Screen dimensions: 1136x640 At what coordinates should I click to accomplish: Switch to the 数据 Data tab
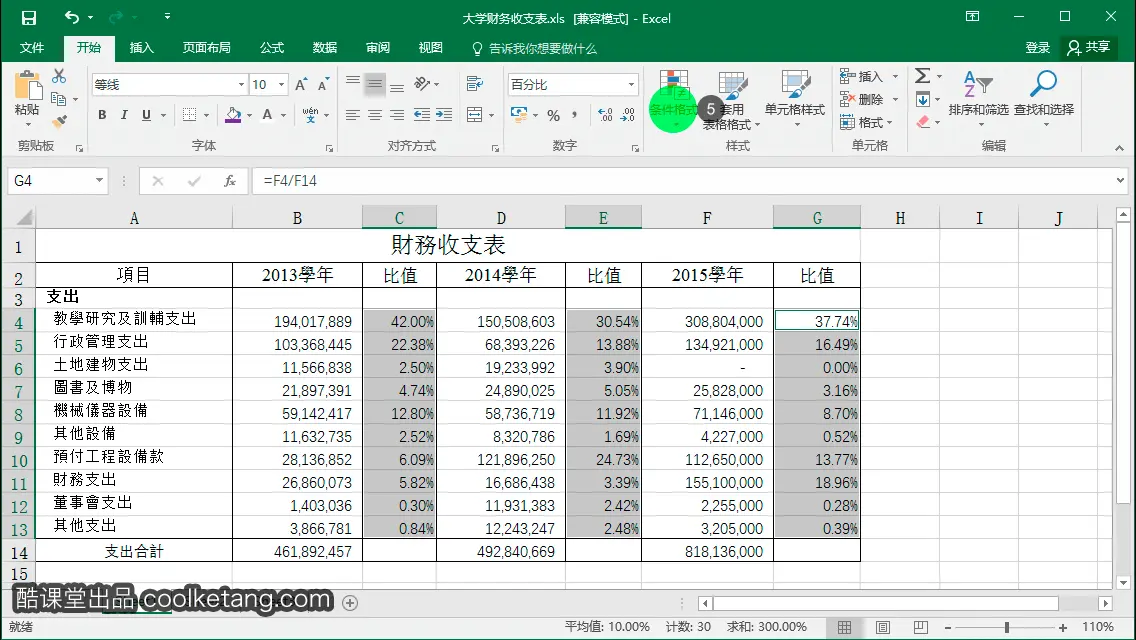[325, 48]
